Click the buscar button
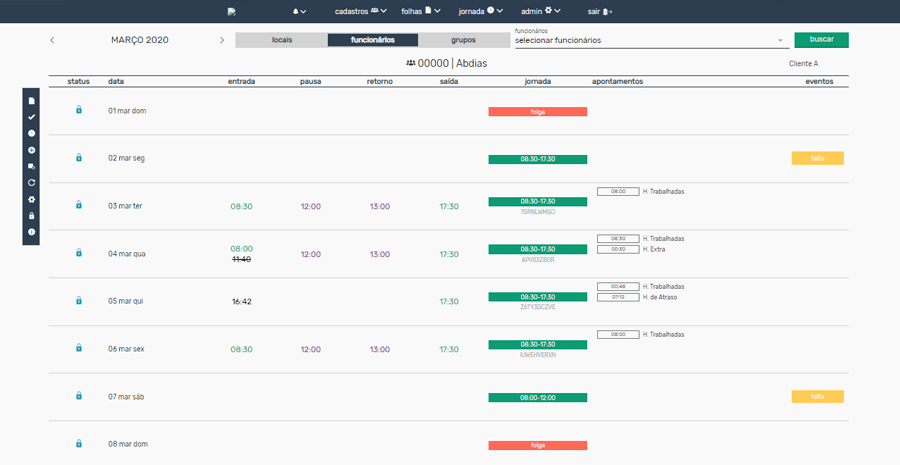Viewport: 900px width, 465px height. point(821,40)
